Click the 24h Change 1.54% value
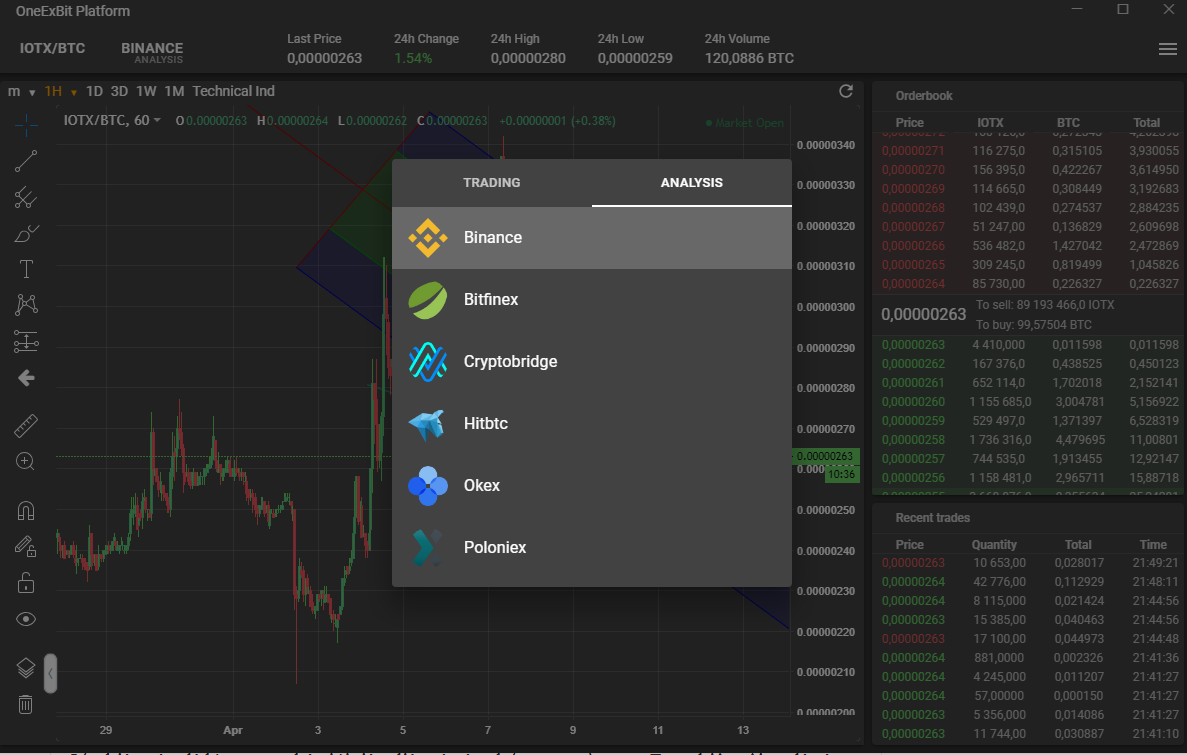Viewport: 1187px width, 755px height. pyautogui.click(x=413, y=58)
